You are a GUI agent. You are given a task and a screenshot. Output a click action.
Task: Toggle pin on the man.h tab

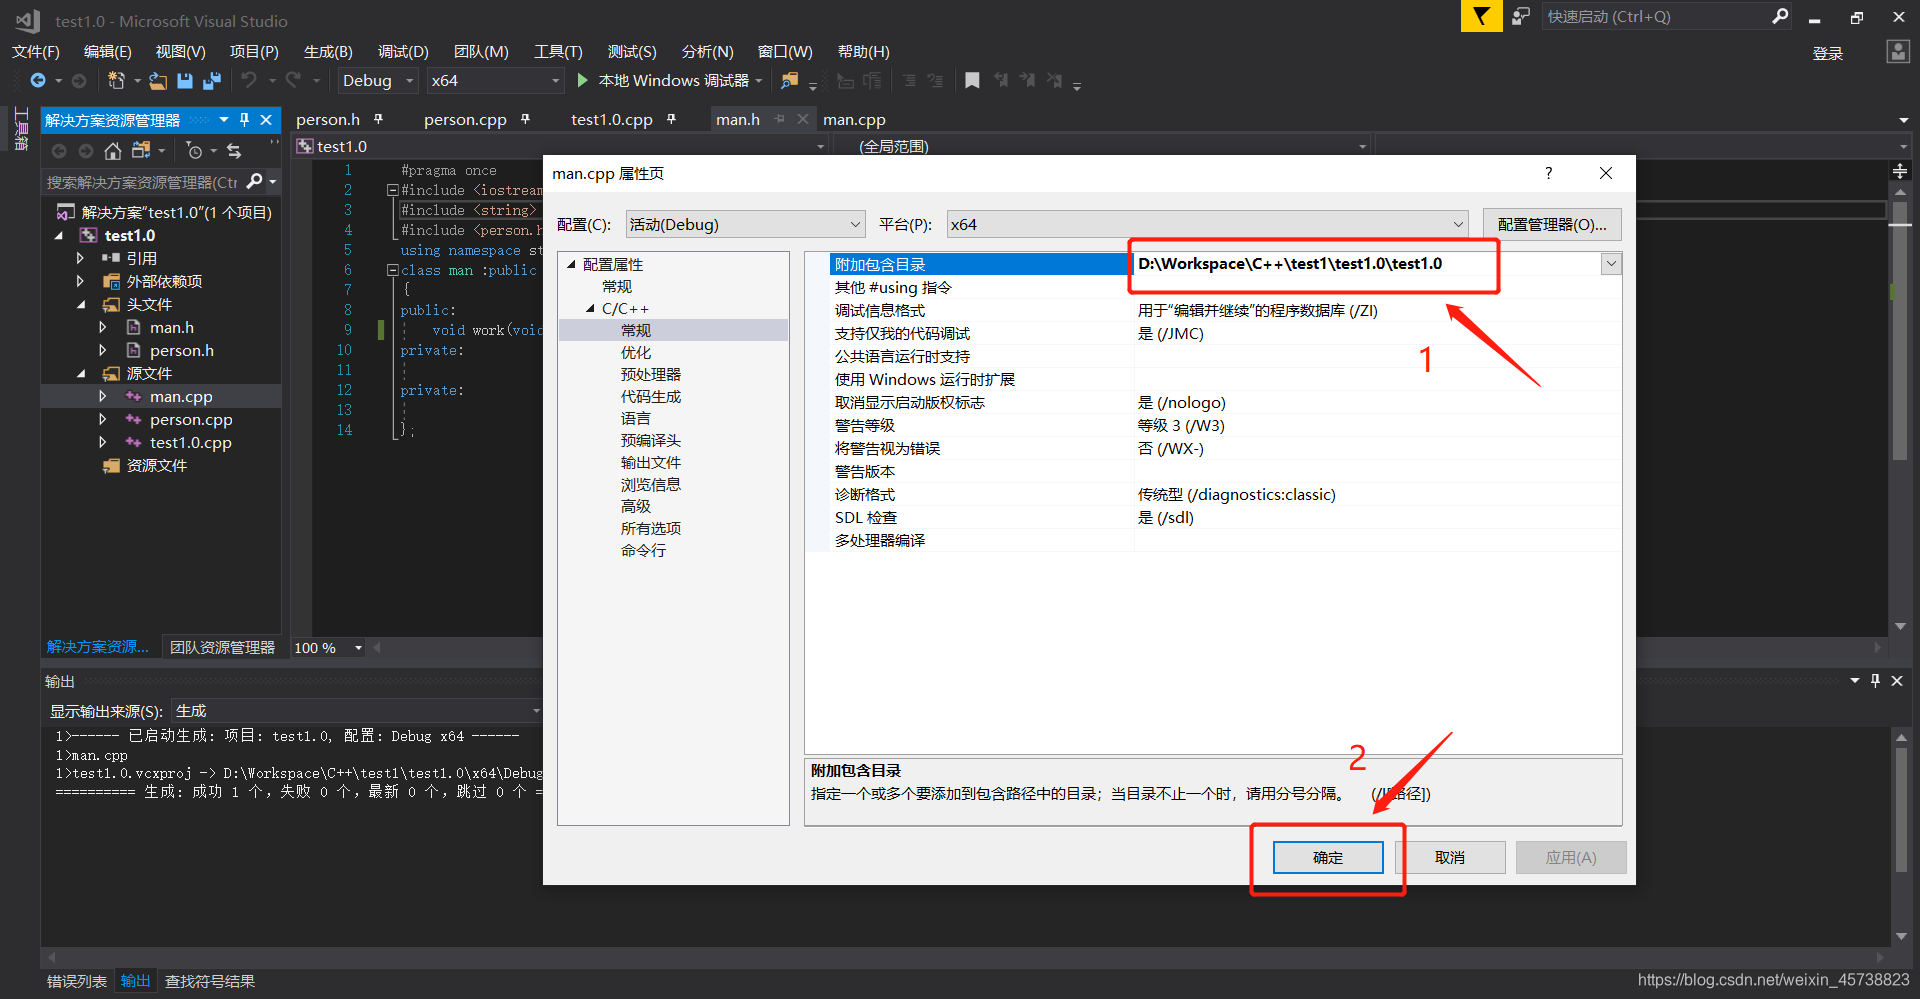pos(779,119)
